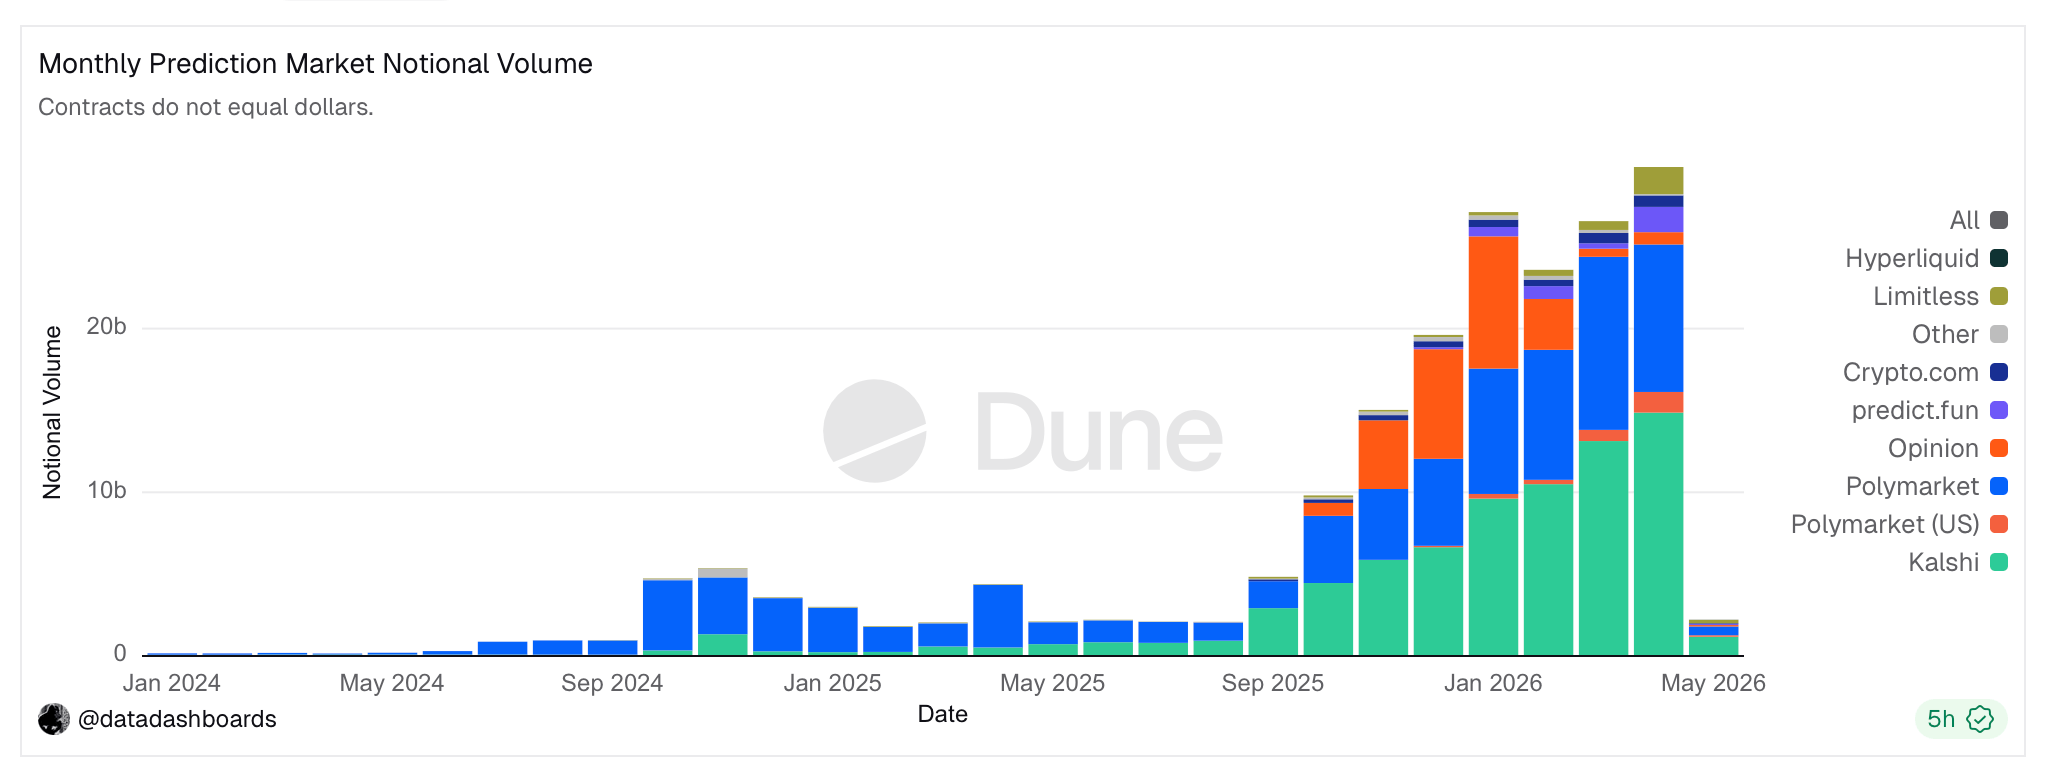Click the green Kalshi segment of the tallest bar
2056x774 pixels.
coord(1658,534)
